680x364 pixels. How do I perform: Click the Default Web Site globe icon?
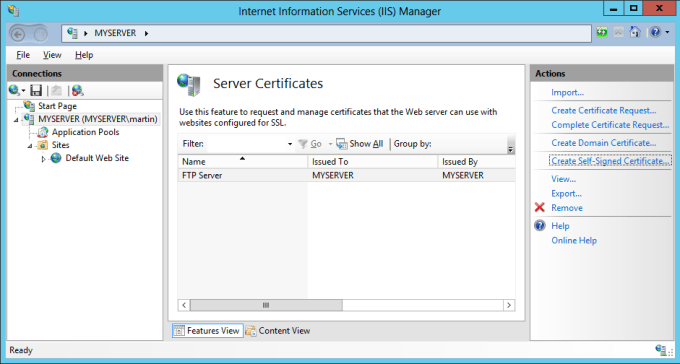click(56, 158)
